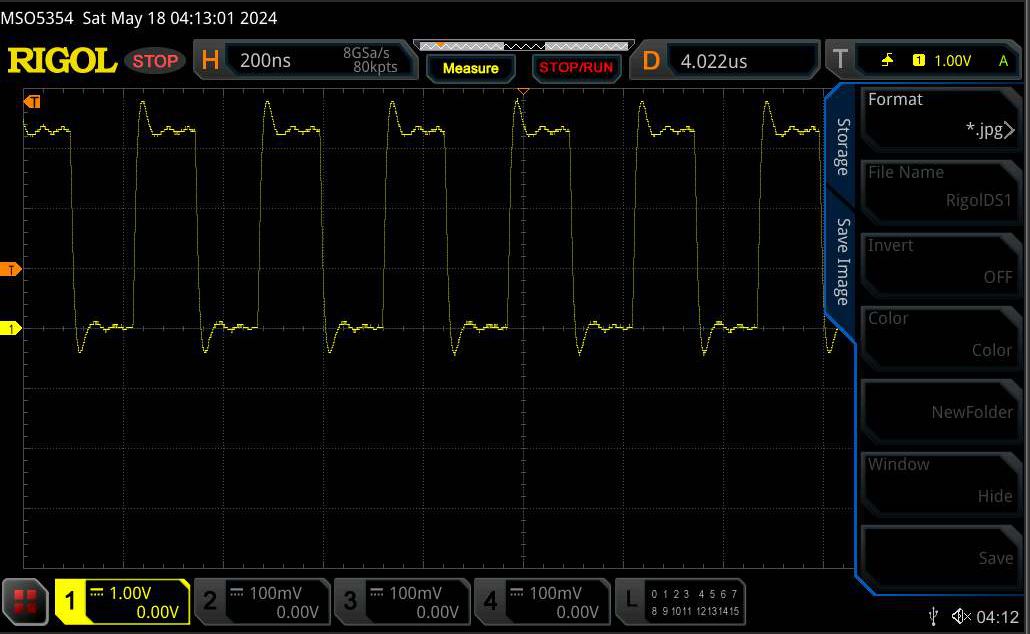Click the waveform position slider at top center
This screenshot has height=634, width=1030.
coord(523,46)
